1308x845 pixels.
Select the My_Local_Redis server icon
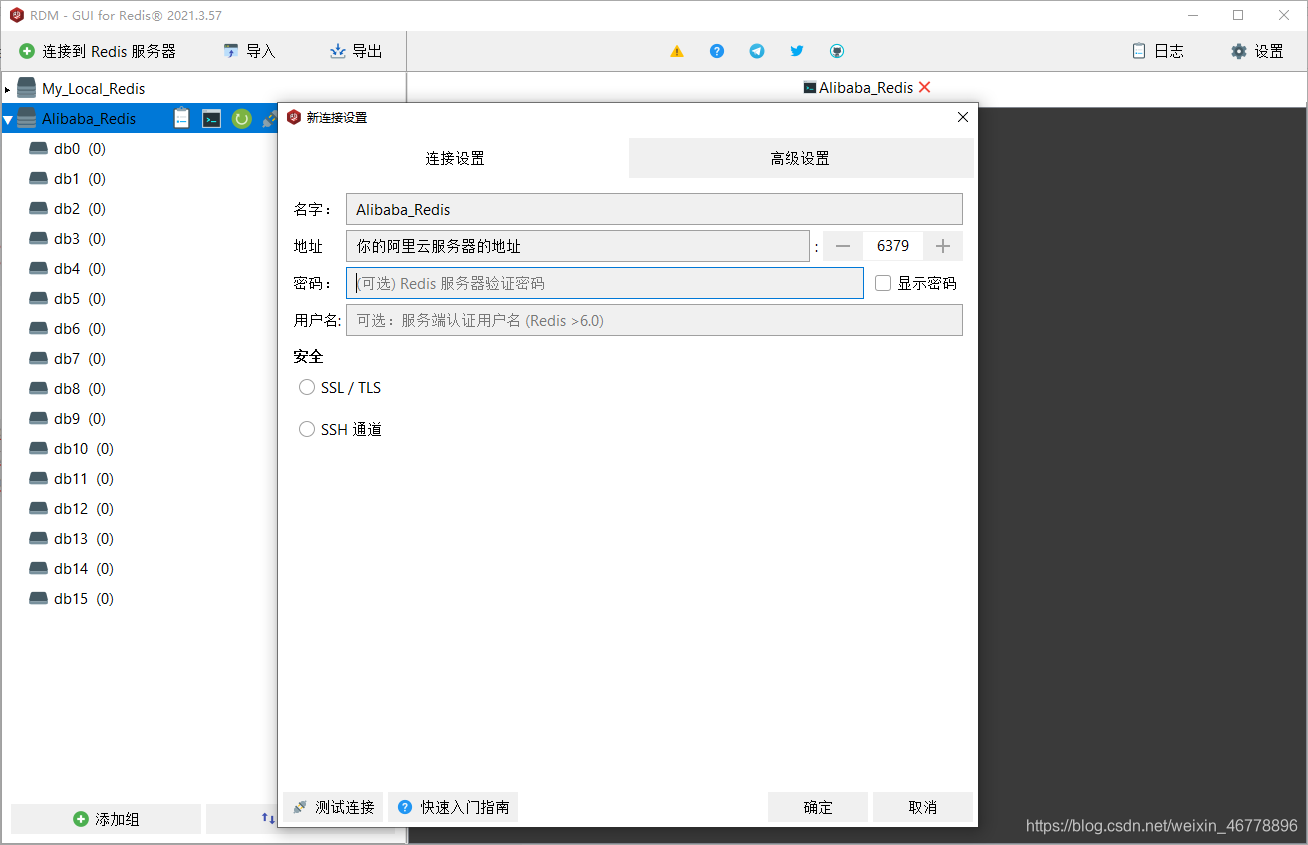tap(27, 88)
